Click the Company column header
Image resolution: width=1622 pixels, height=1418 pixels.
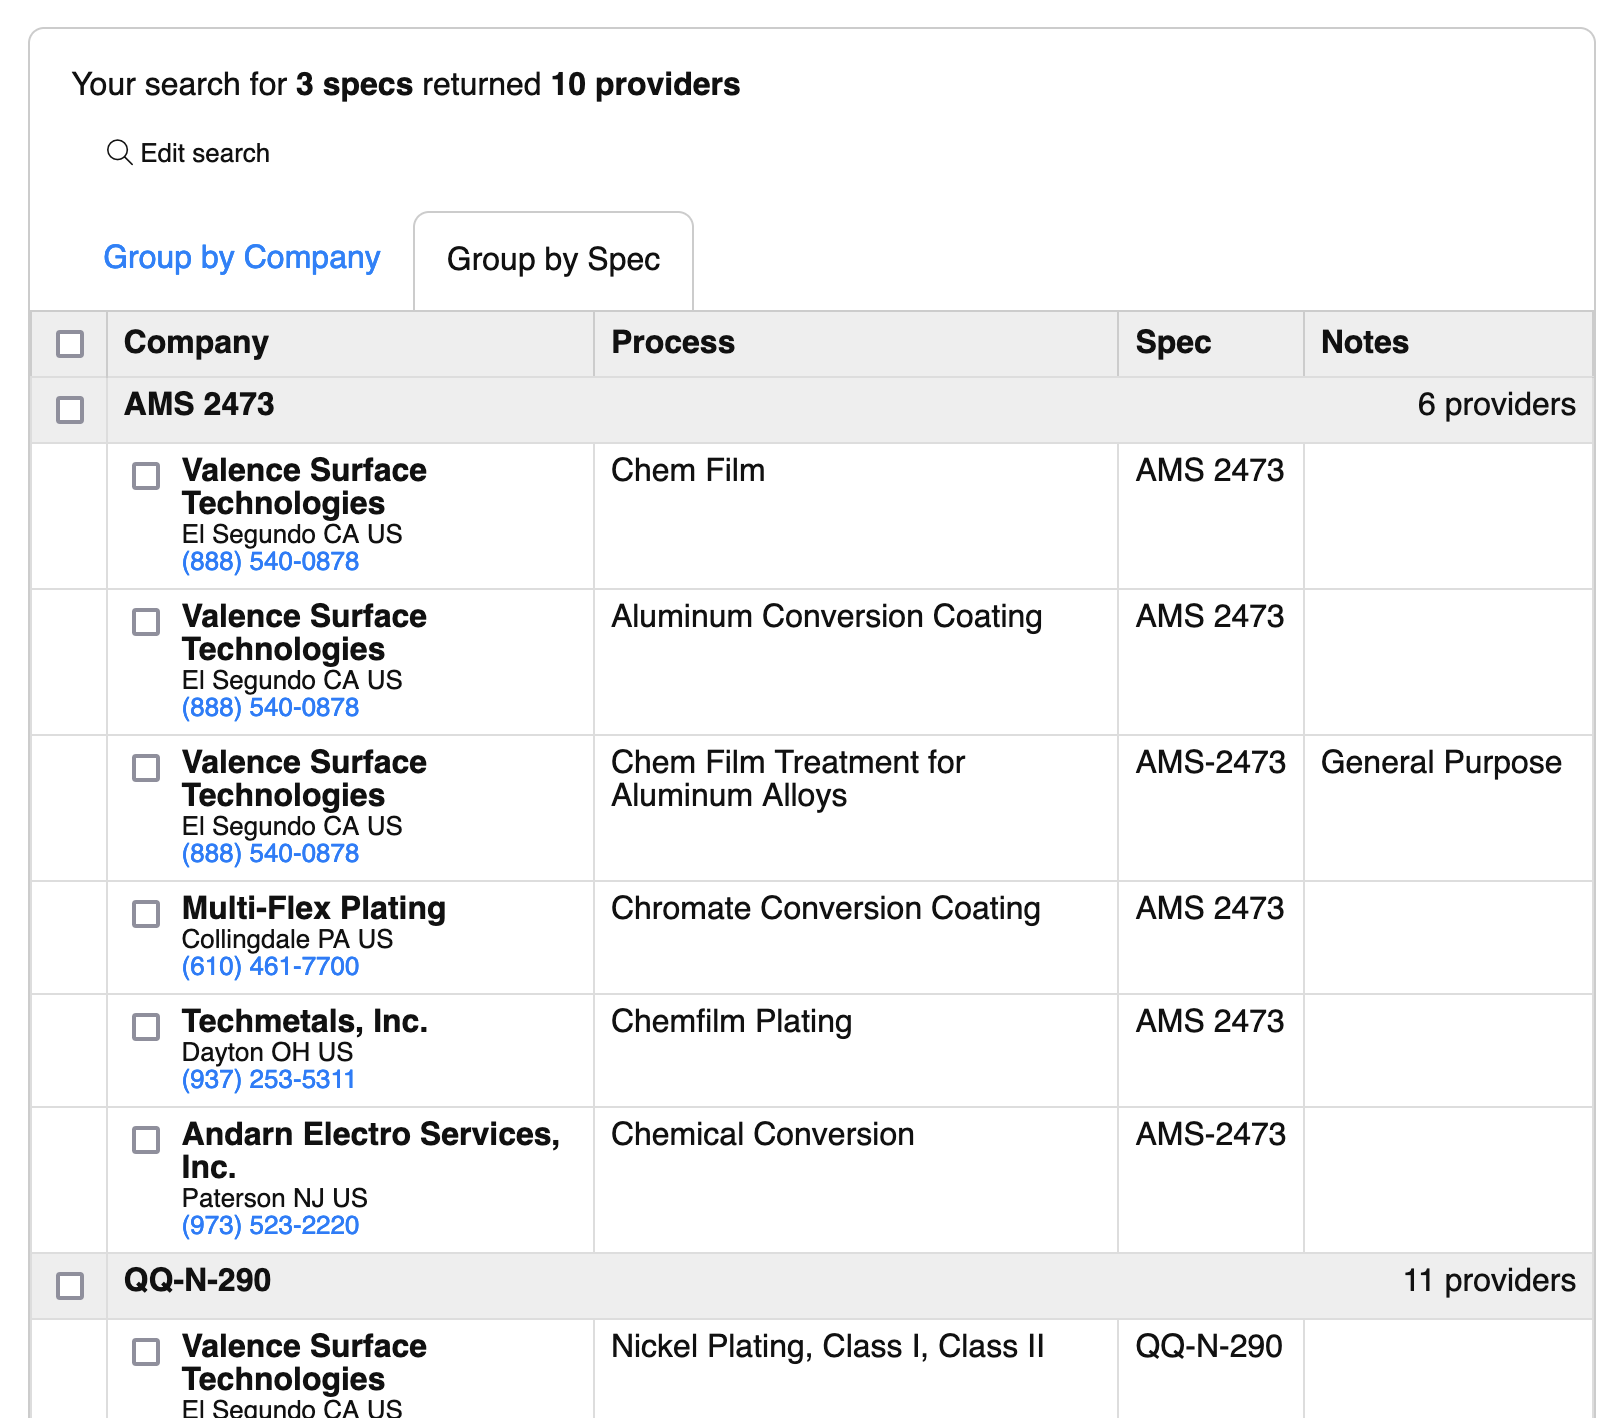coord(196,343)
